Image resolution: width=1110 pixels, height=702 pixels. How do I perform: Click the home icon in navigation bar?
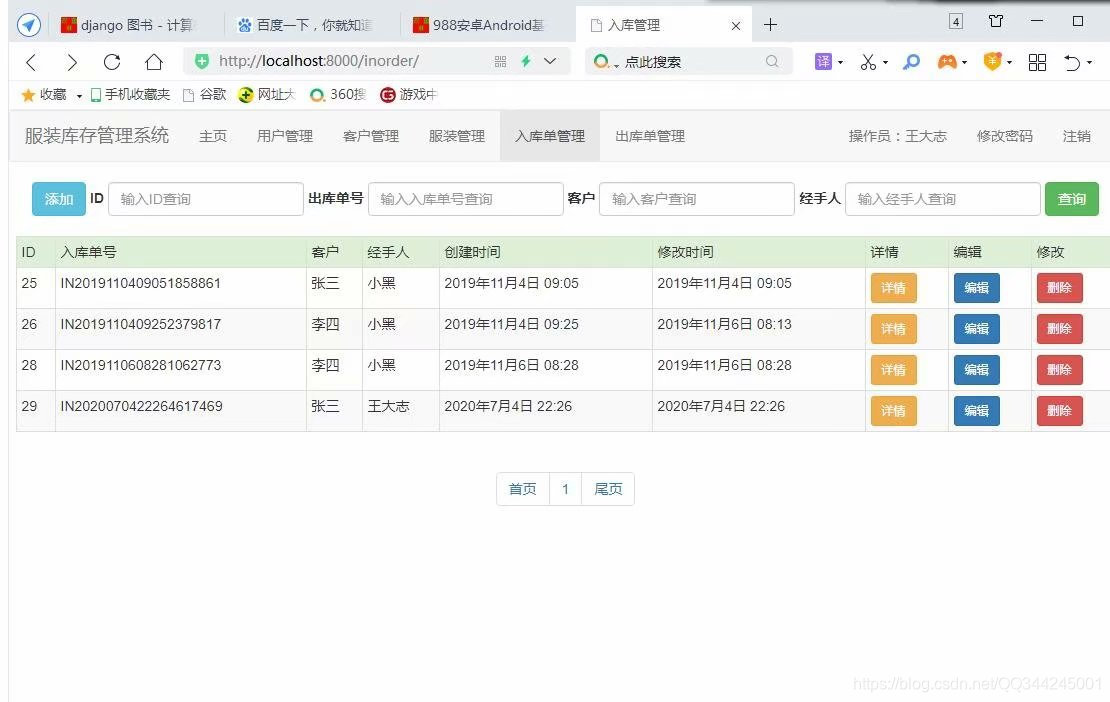coord(151,61)
